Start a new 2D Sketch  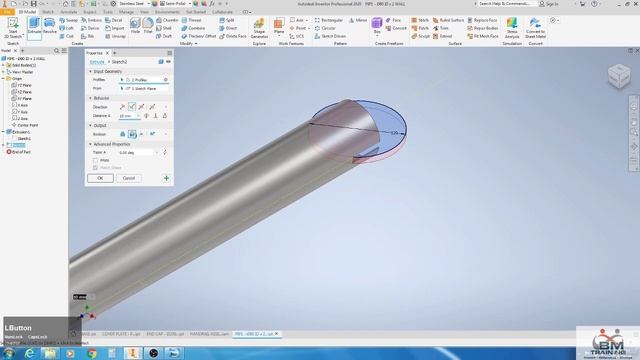(x=13, y=28)
